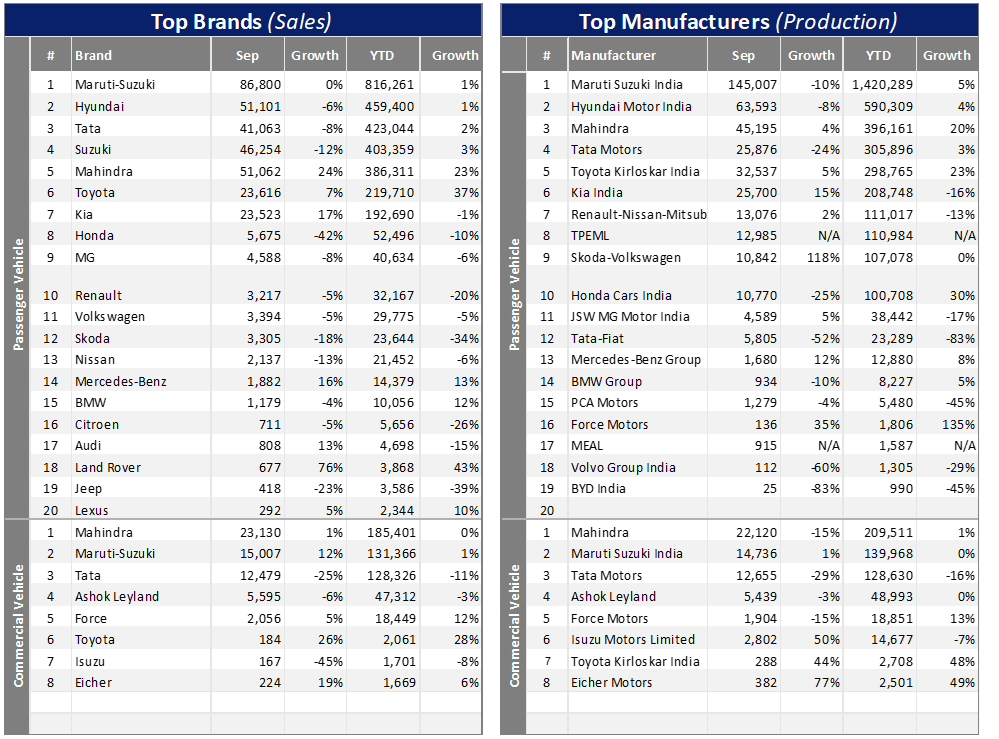
Task: Click the Hyundai Motor India manufacturer cell
Action: point(631,107)
